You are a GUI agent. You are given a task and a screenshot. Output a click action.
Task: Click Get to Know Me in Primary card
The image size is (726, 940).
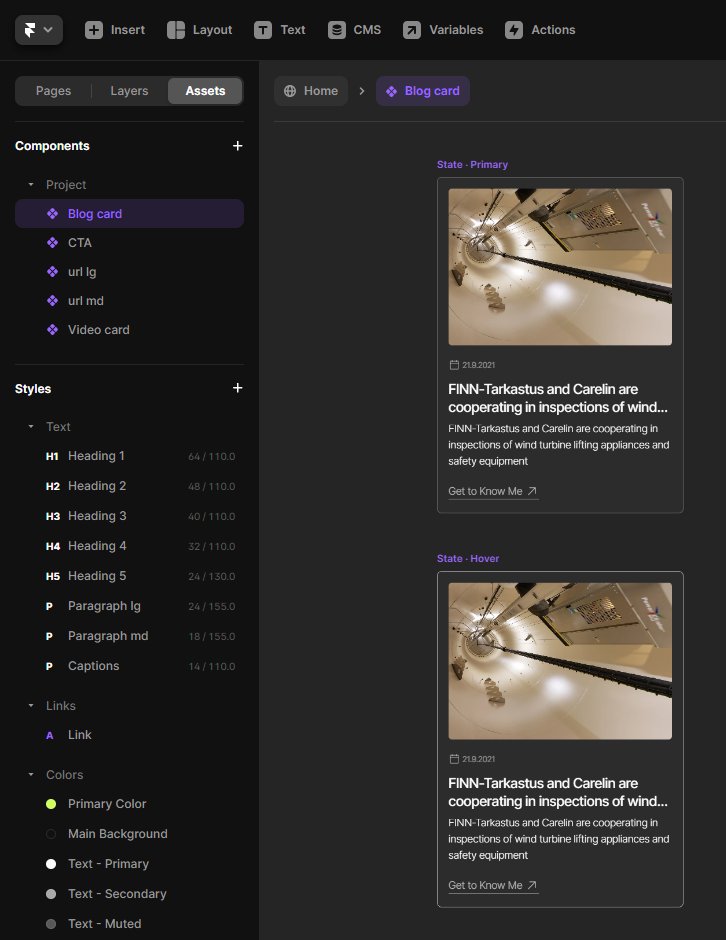tap(493, 492)
